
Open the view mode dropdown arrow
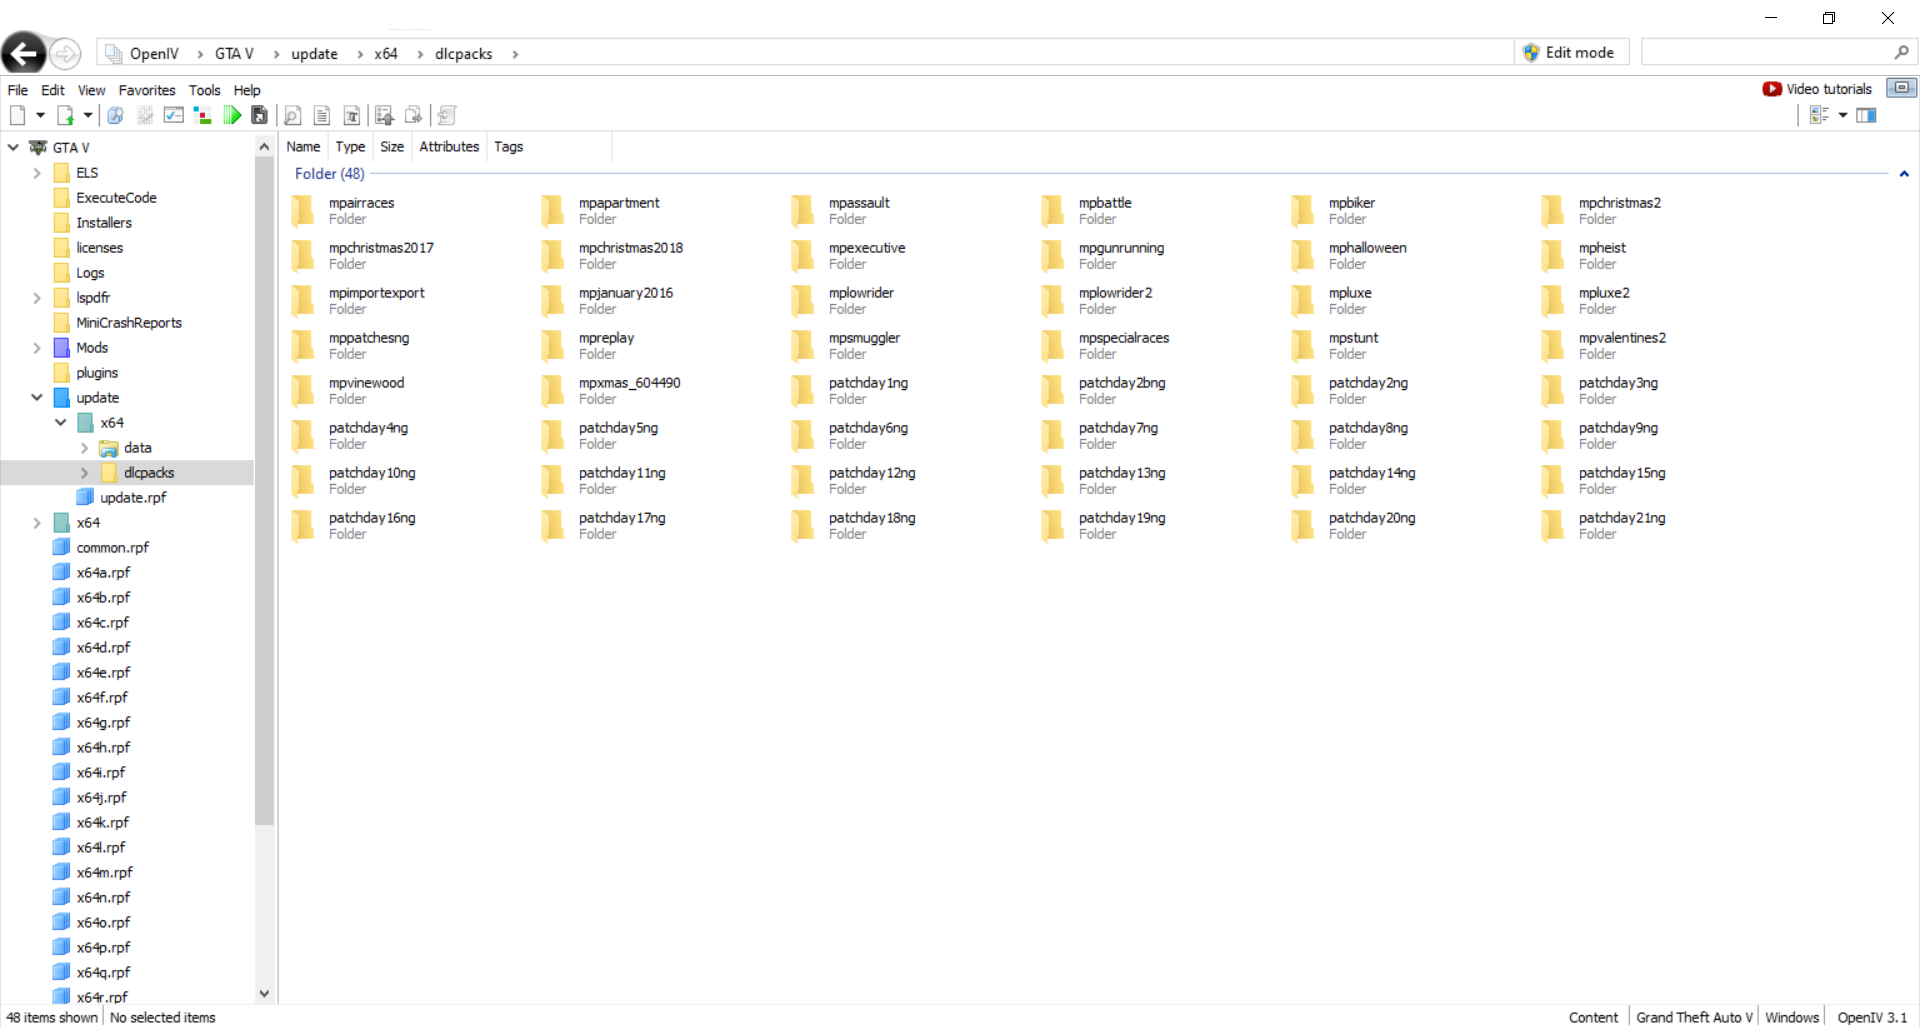pos(1842,116)
